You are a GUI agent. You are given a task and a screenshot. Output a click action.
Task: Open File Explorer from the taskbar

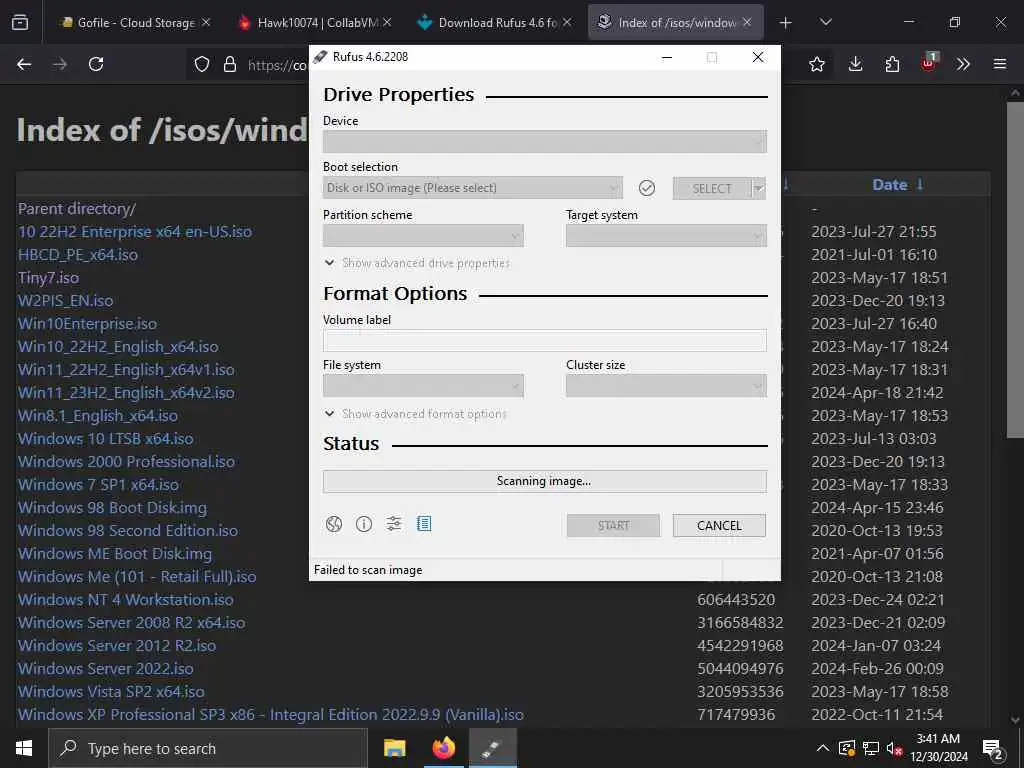[x=394, y=748]
